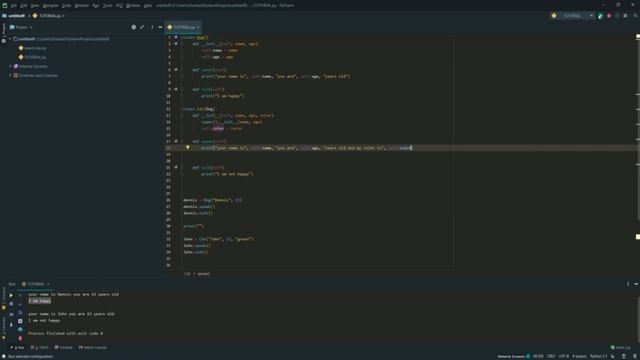Image resolution: width=640 pixels, height=360 pixels.
Task: Run the TUTORIAL configuration with green arrow
Action: pyautogui.click(x=600, y=16)
